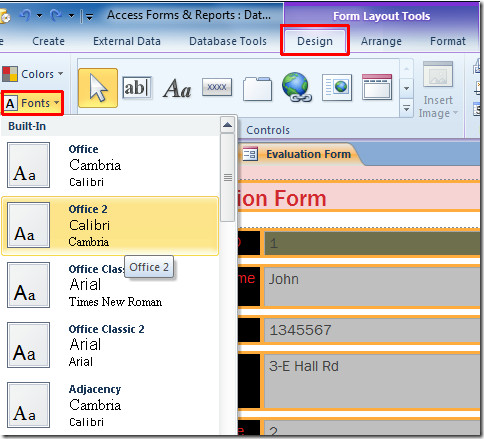Switch to the Arrange tab
Screen dimensions: 484x439
pyautogui.click(x=381, y=41)
